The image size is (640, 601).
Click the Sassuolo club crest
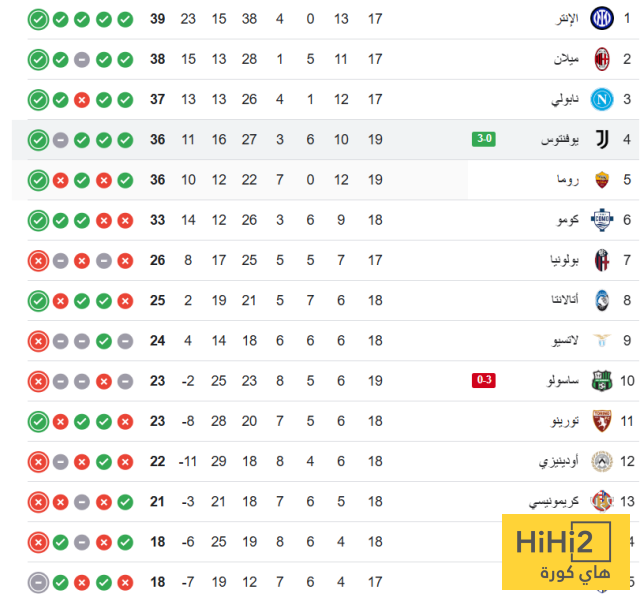[x=602, y=380]
